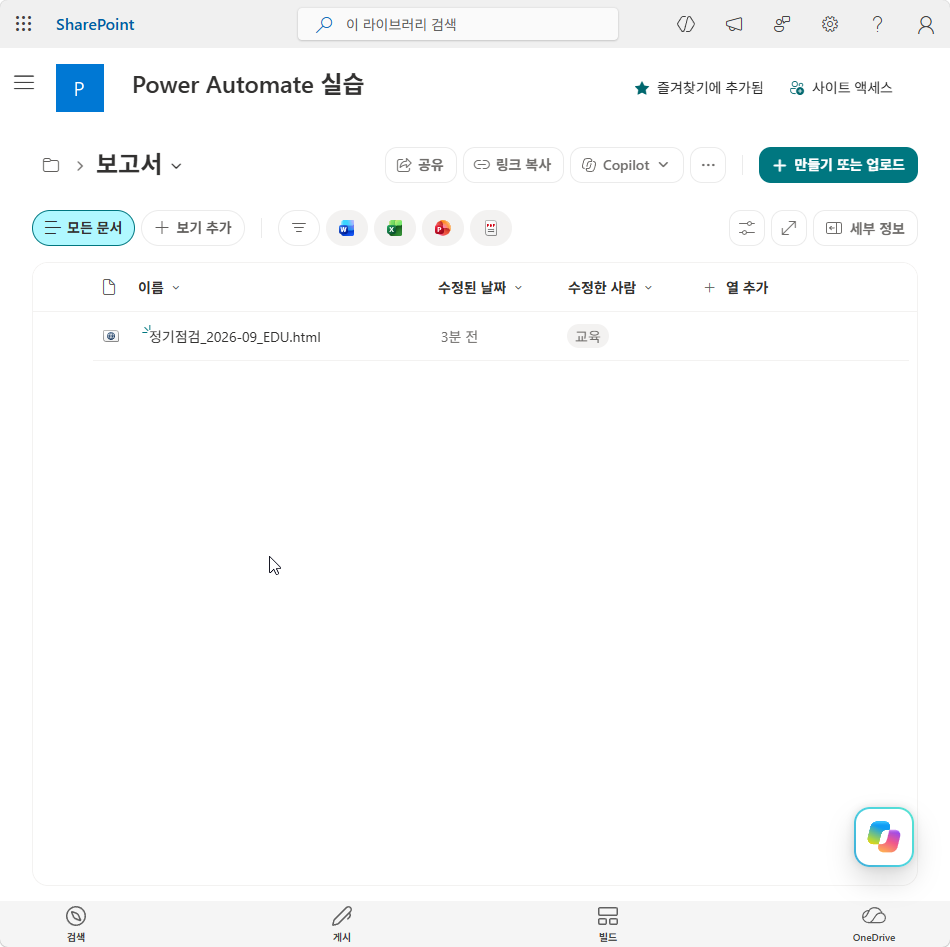Open the more actions ellipsis menu
Screen dimensions: 950x947
click(x=708, y=165)
